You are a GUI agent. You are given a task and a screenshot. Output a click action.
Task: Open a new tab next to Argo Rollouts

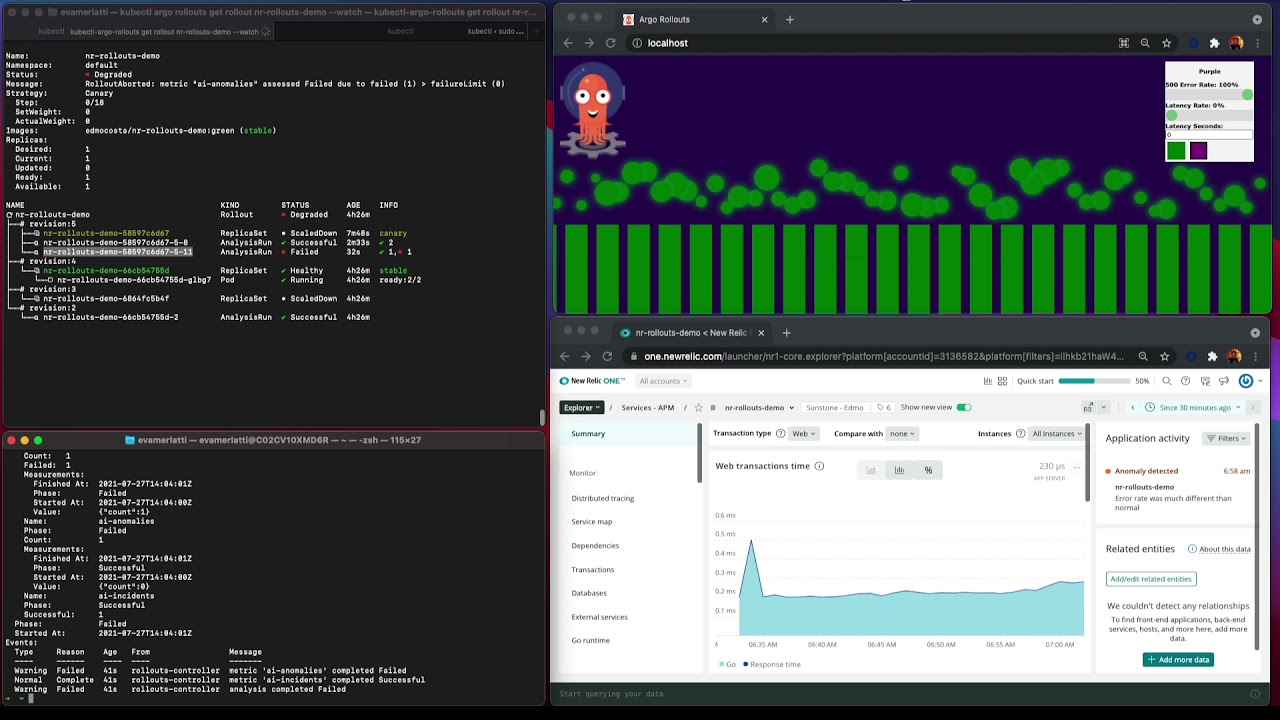789,19
